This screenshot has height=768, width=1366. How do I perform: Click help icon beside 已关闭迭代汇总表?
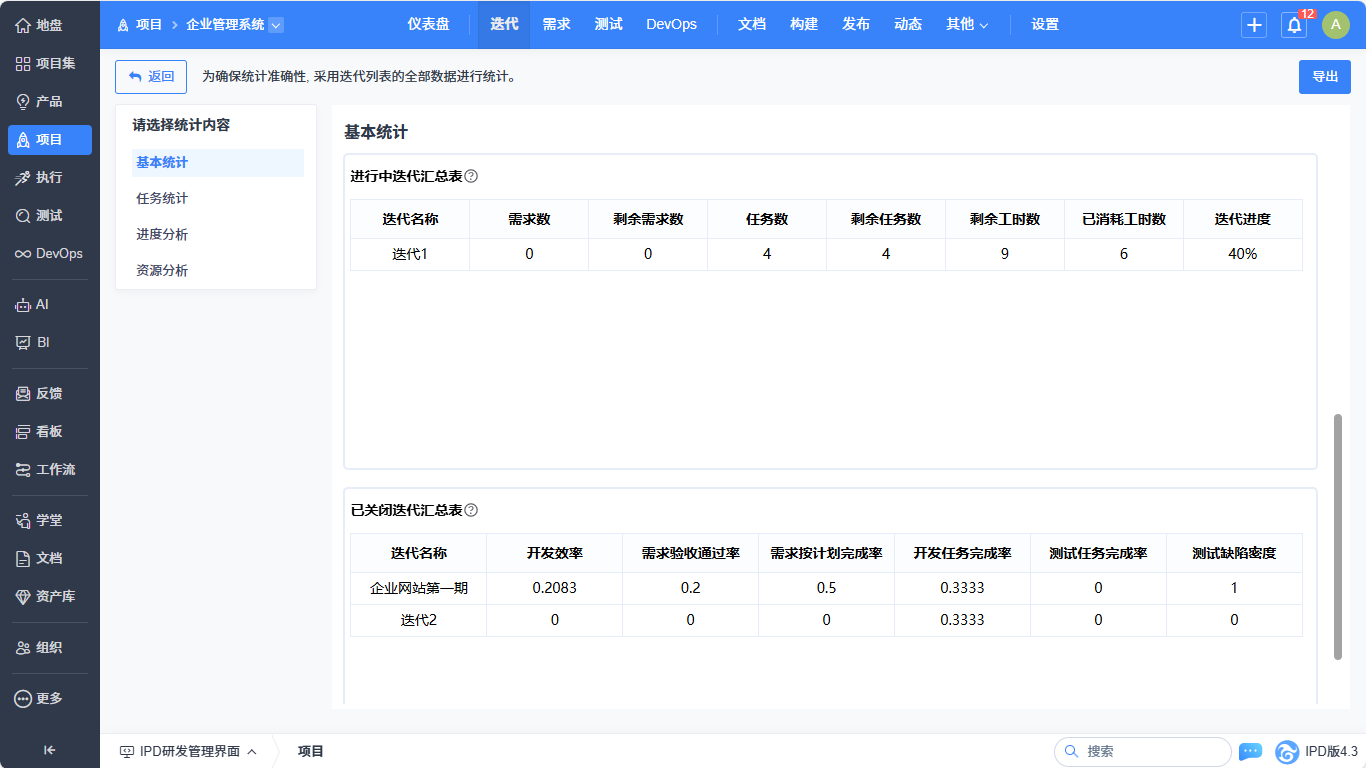(x=471, y=510)
